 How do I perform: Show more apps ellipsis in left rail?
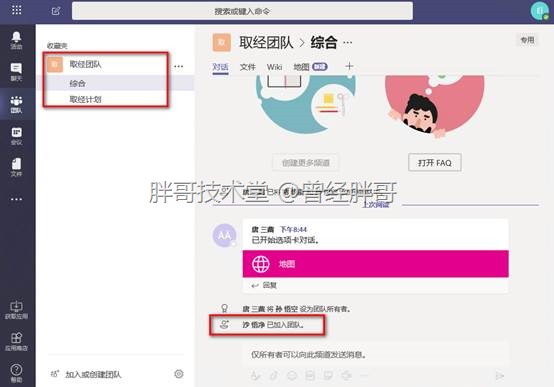tap(16, 199)
